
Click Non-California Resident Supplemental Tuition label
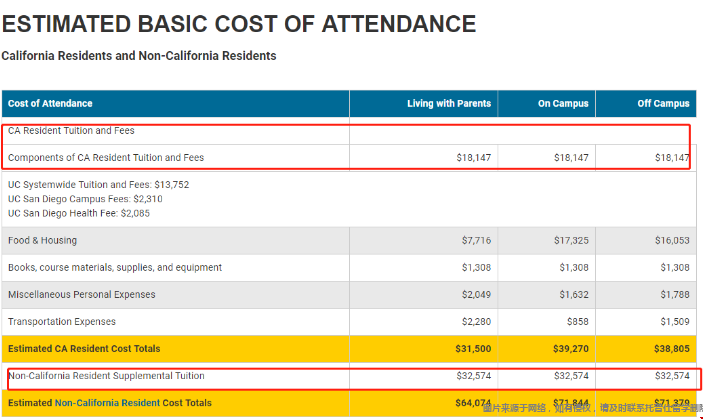[106, 376]
